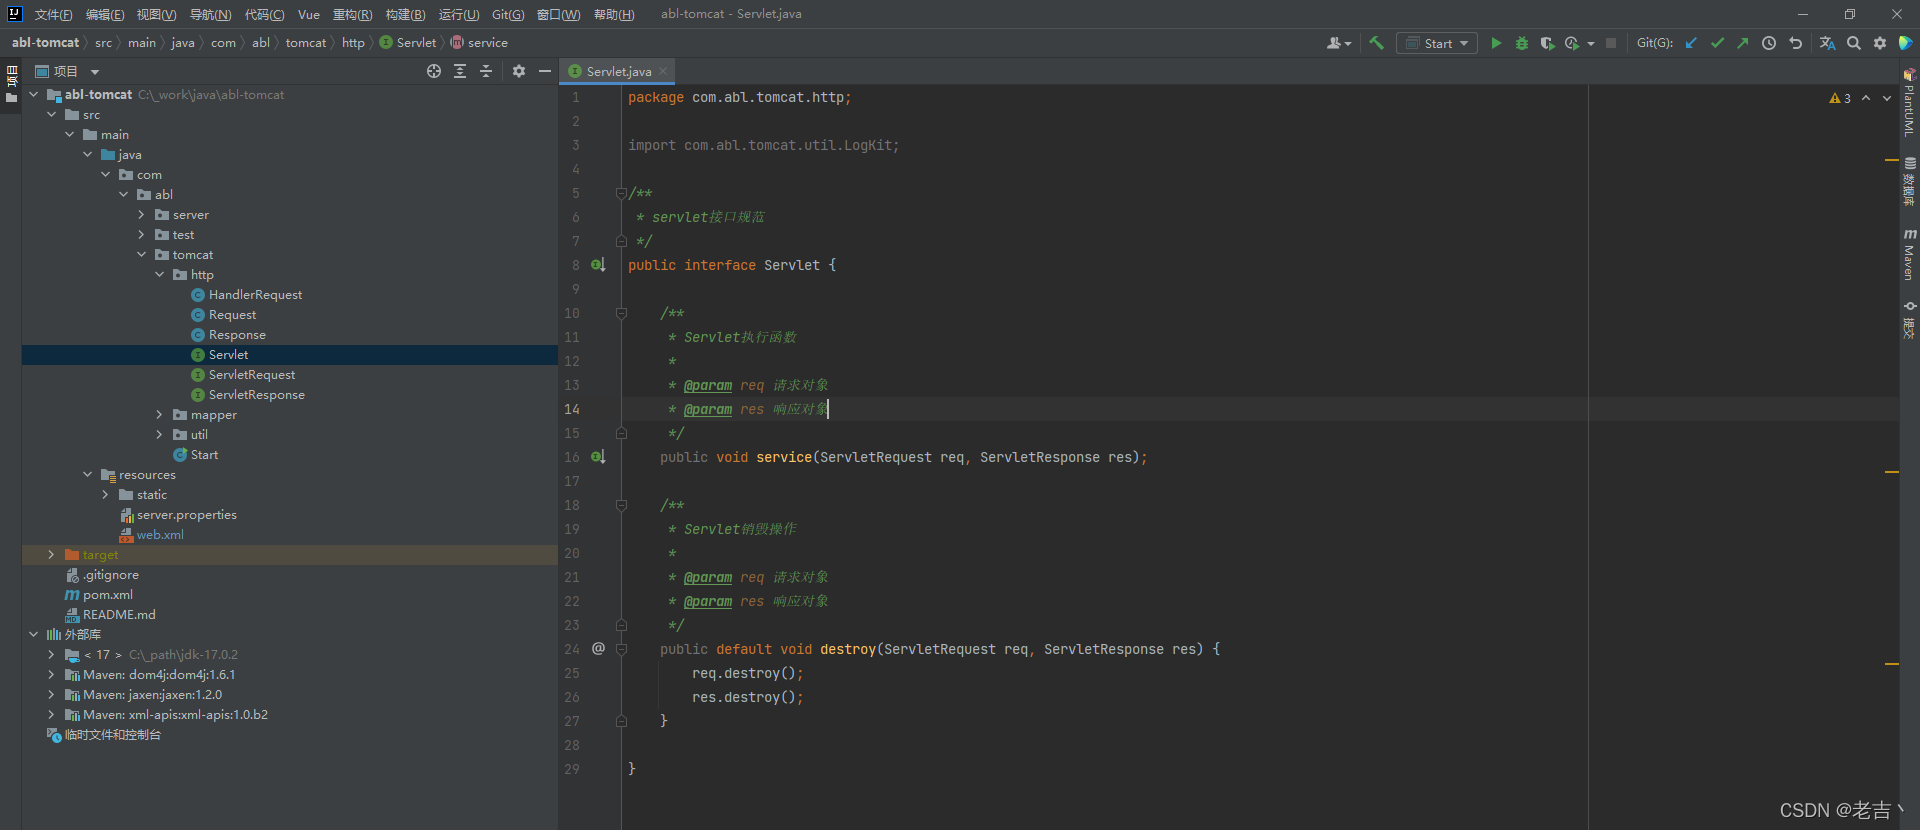The width and height of the screenshot is (1920, 830).
Task: Collapse all nodes in Project panel
Action: tap(486, 71)
